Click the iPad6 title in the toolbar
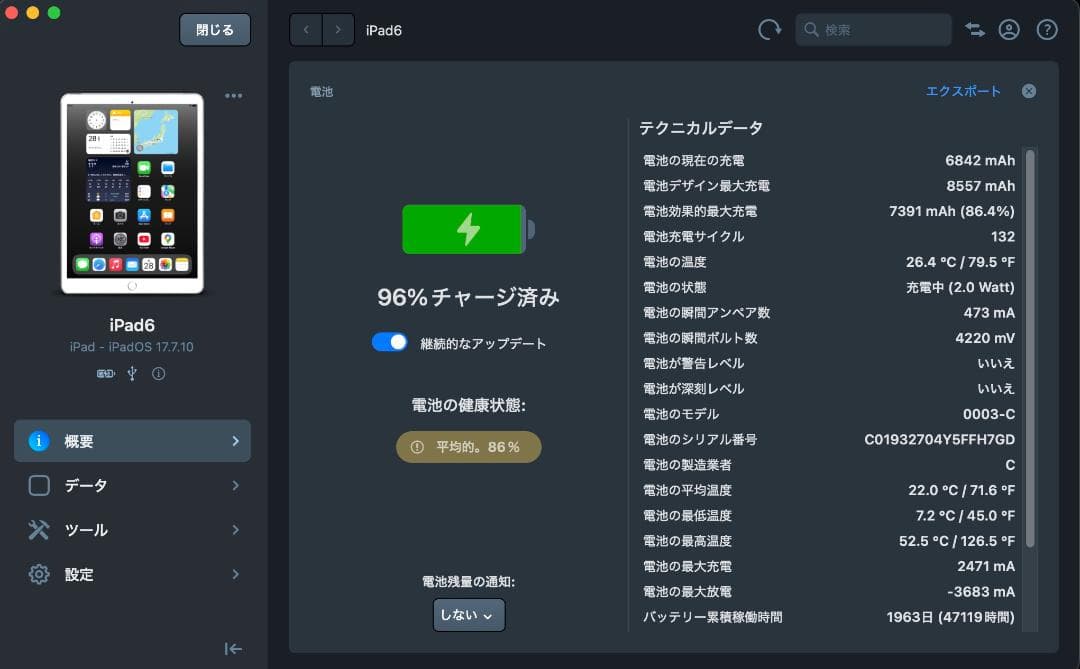 click(384, 30)
